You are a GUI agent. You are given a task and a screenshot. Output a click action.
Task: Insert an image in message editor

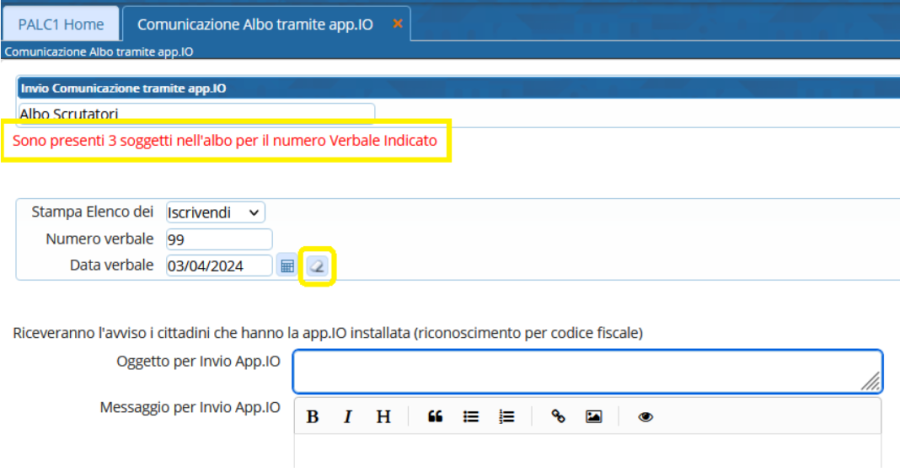593,417
